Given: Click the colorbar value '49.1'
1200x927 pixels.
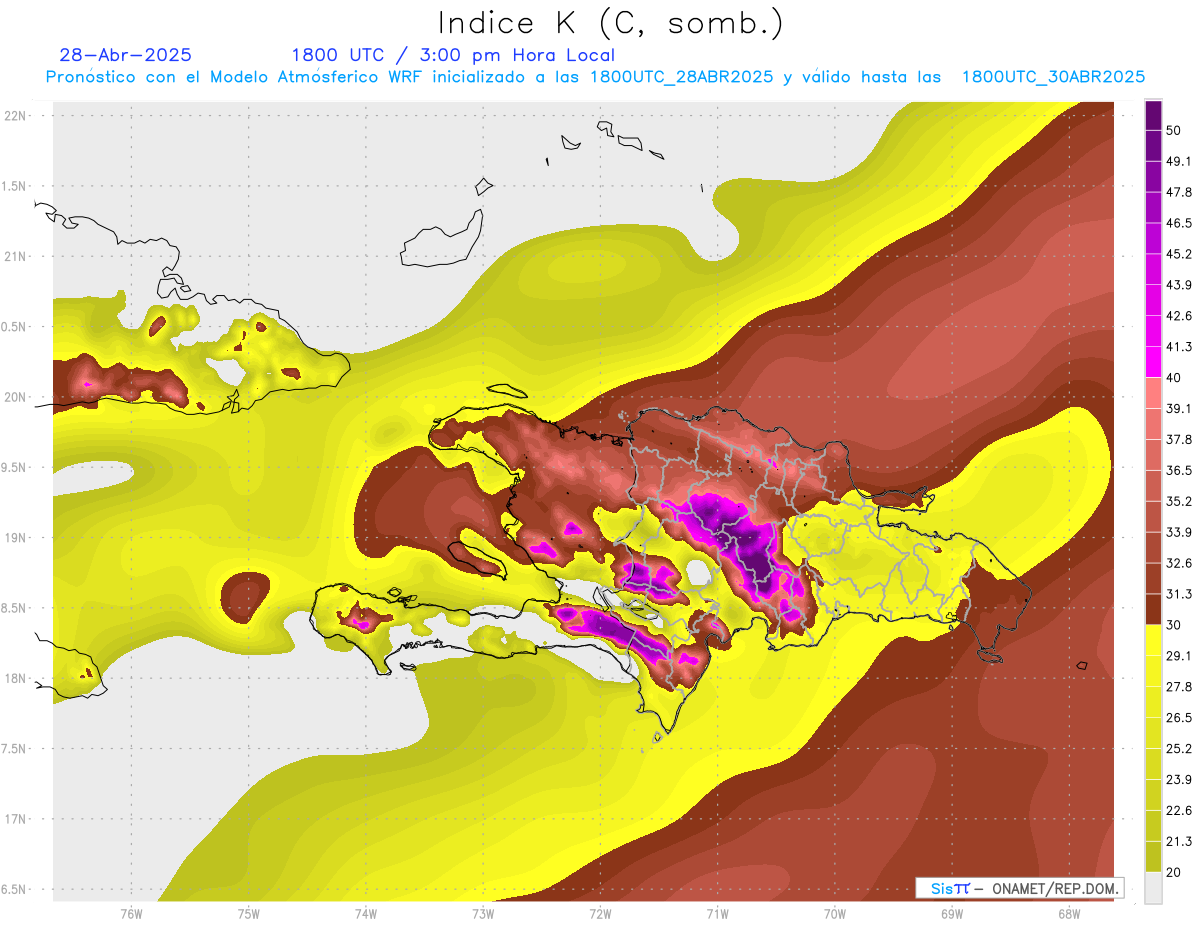Looking at the screenshot, I should (x=1178, y=162).
